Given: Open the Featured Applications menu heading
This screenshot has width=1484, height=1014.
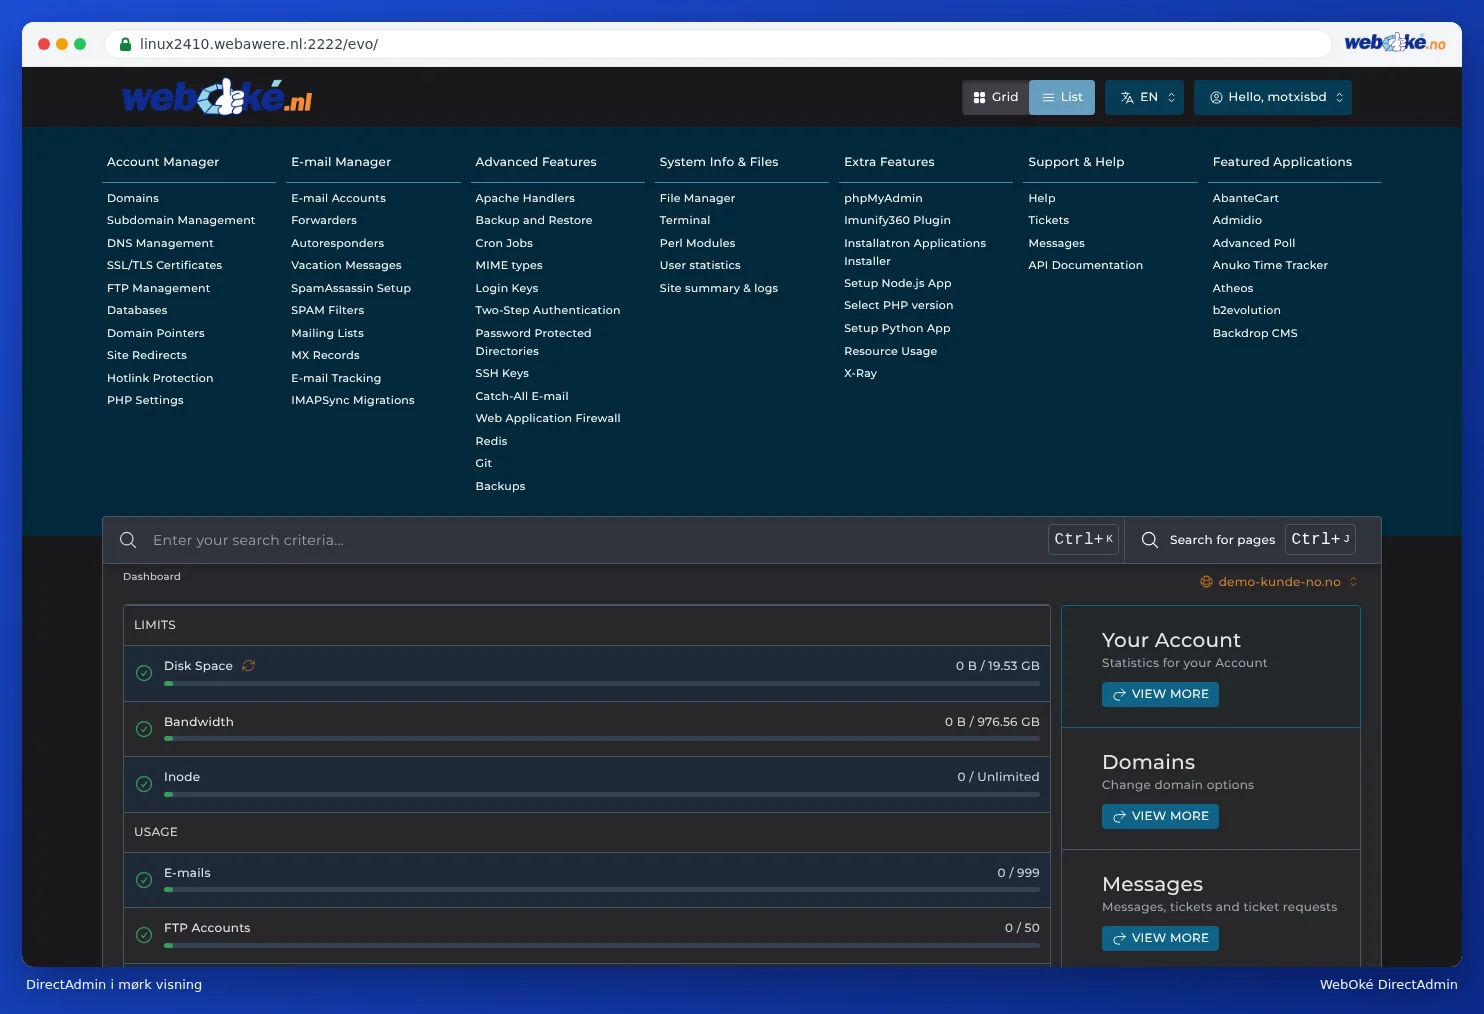Looking at the screenshot, I should pos(1282,162).
